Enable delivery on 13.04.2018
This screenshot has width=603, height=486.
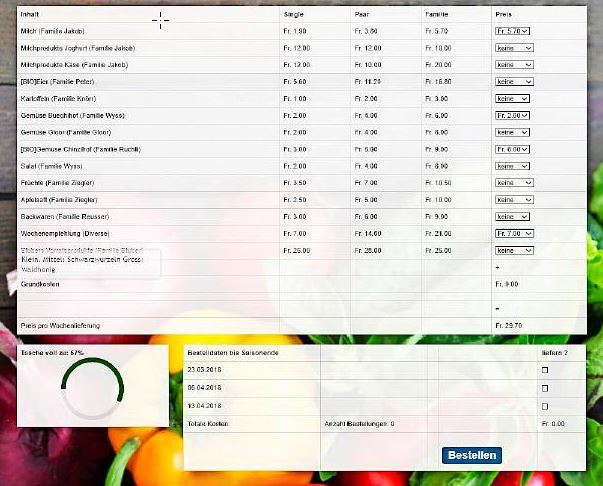click(545, 407)
